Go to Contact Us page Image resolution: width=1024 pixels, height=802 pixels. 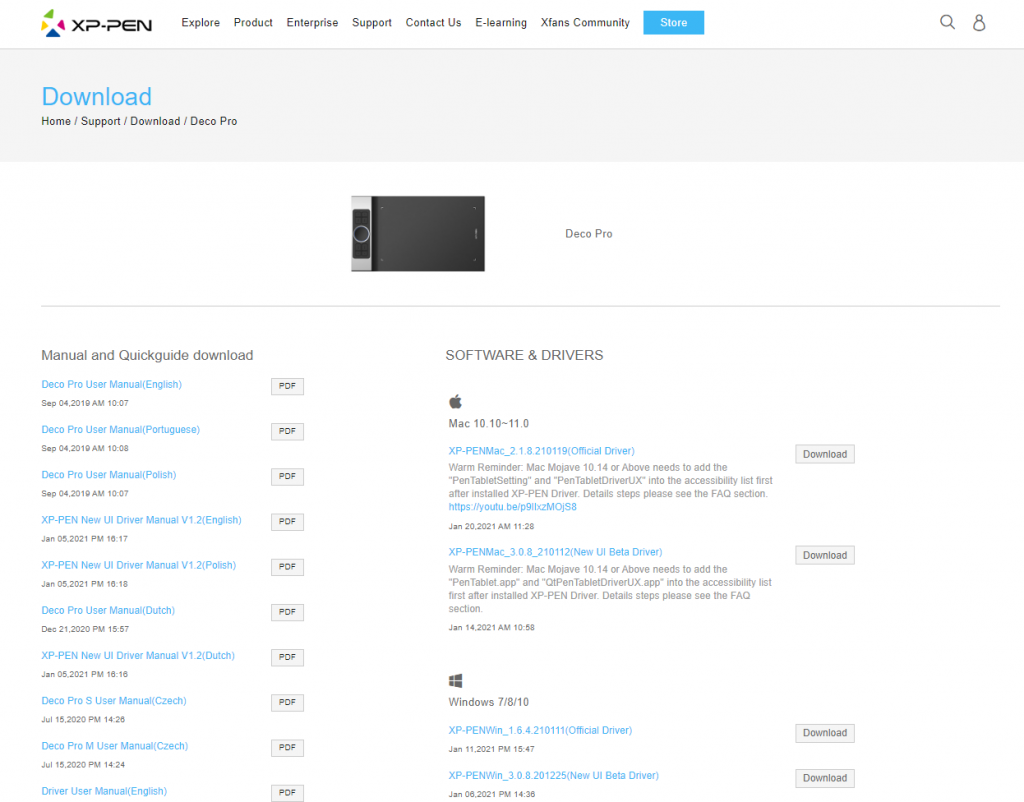pos(433,23)
